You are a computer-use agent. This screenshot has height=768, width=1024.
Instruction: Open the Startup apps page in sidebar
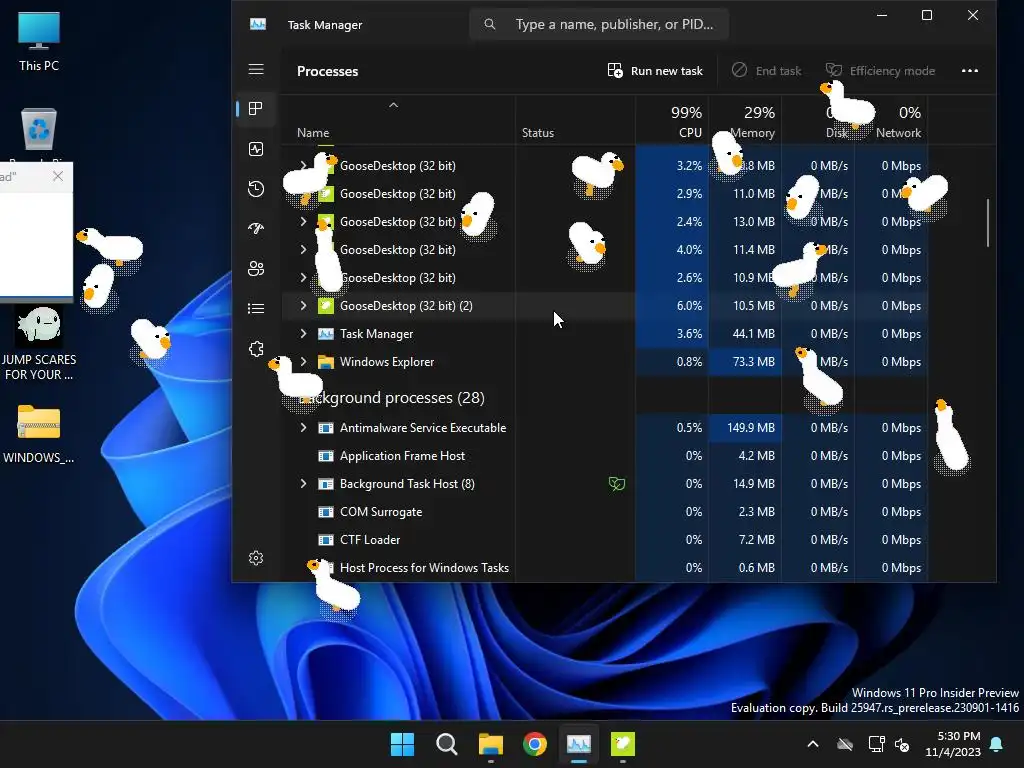click(x=256, y=229)
